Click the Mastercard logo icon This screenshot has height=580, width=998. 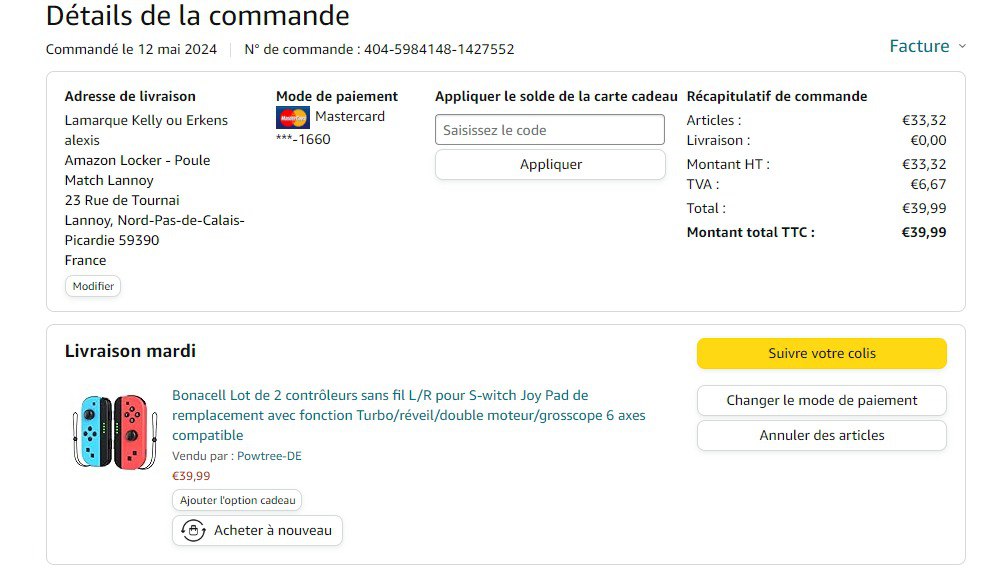tap(293, 118)
